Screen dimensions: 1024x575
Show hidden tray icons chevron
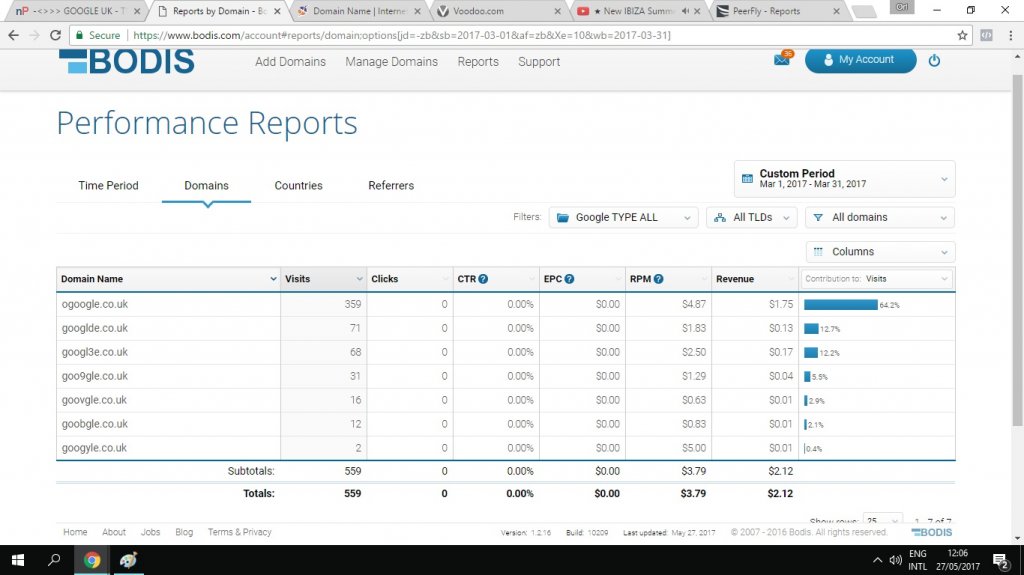tap(877, 560)
